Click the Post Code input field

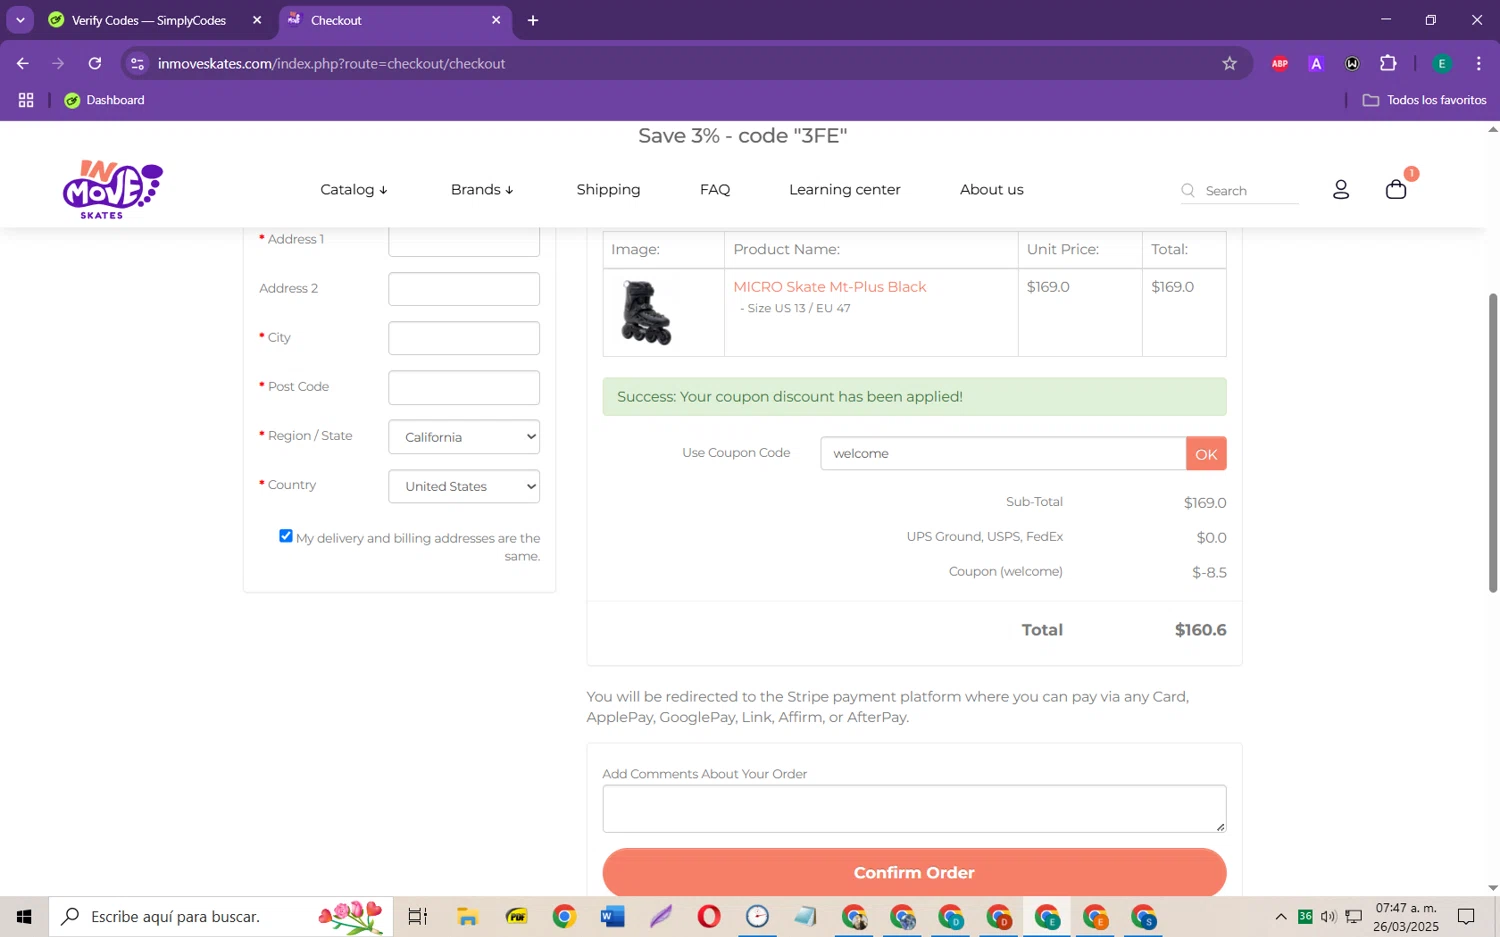coord(464,387)
